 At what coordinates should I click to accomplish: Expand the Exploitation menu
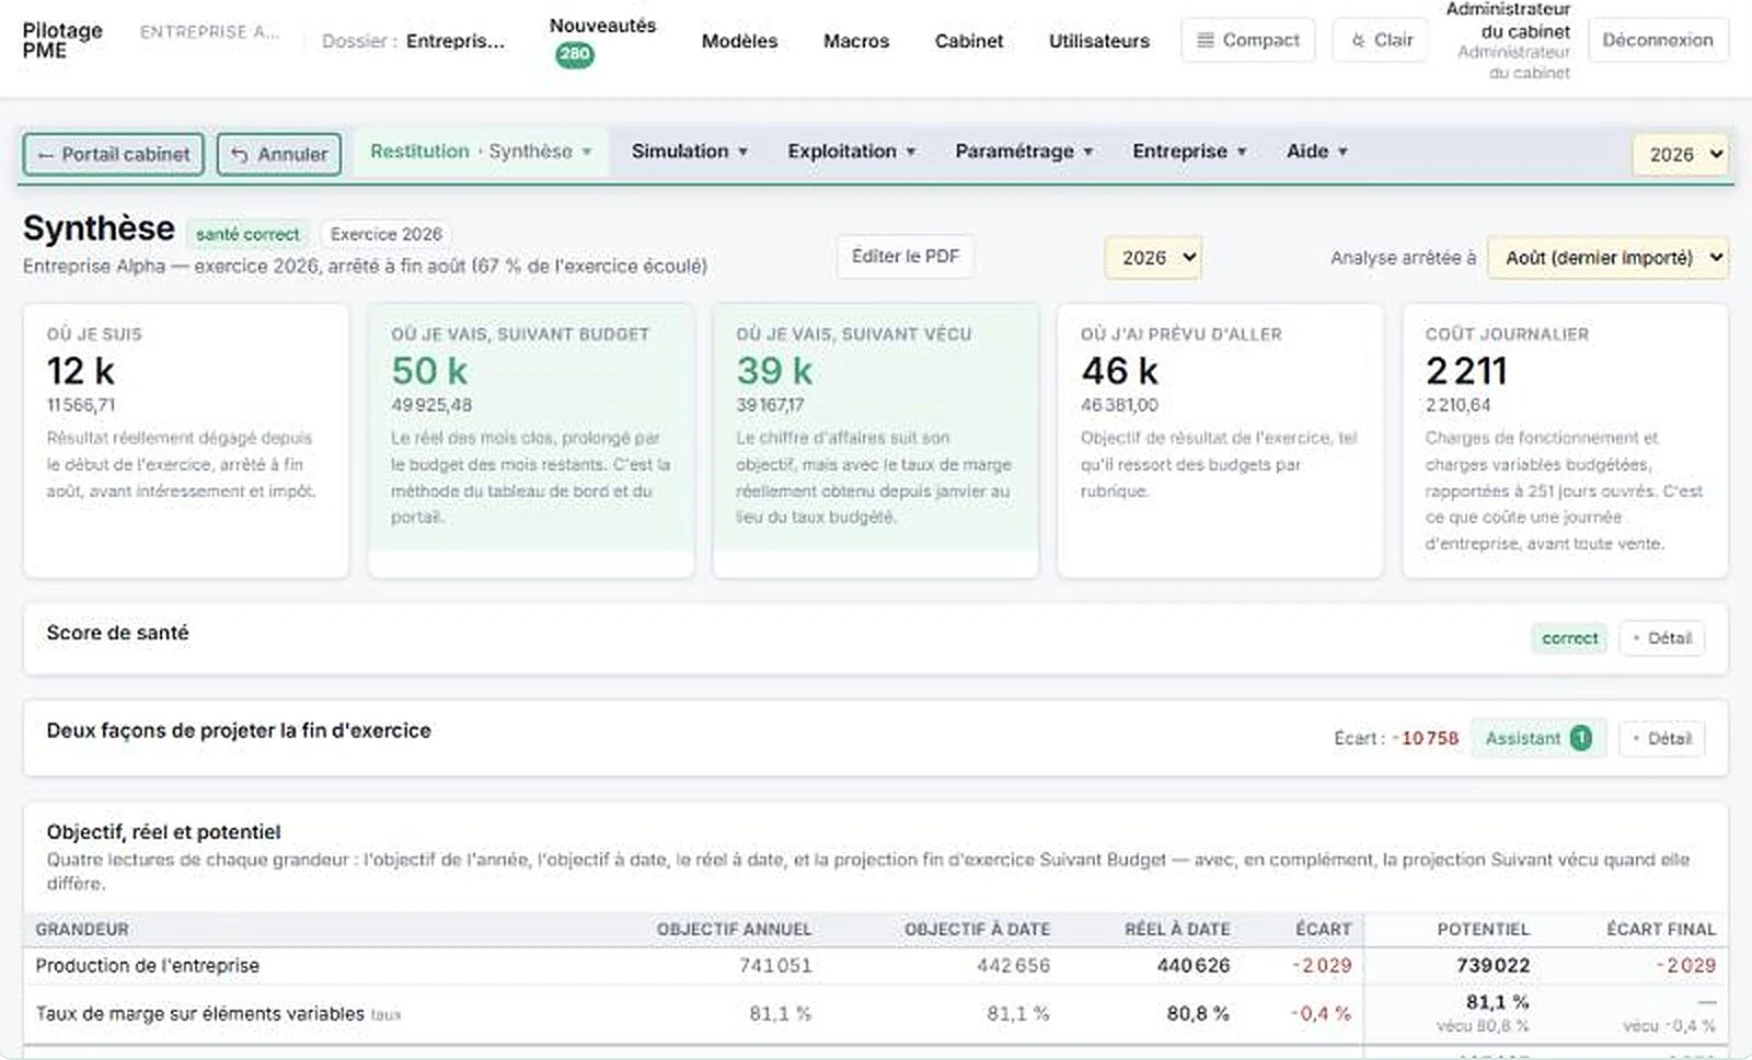(851, 151)
